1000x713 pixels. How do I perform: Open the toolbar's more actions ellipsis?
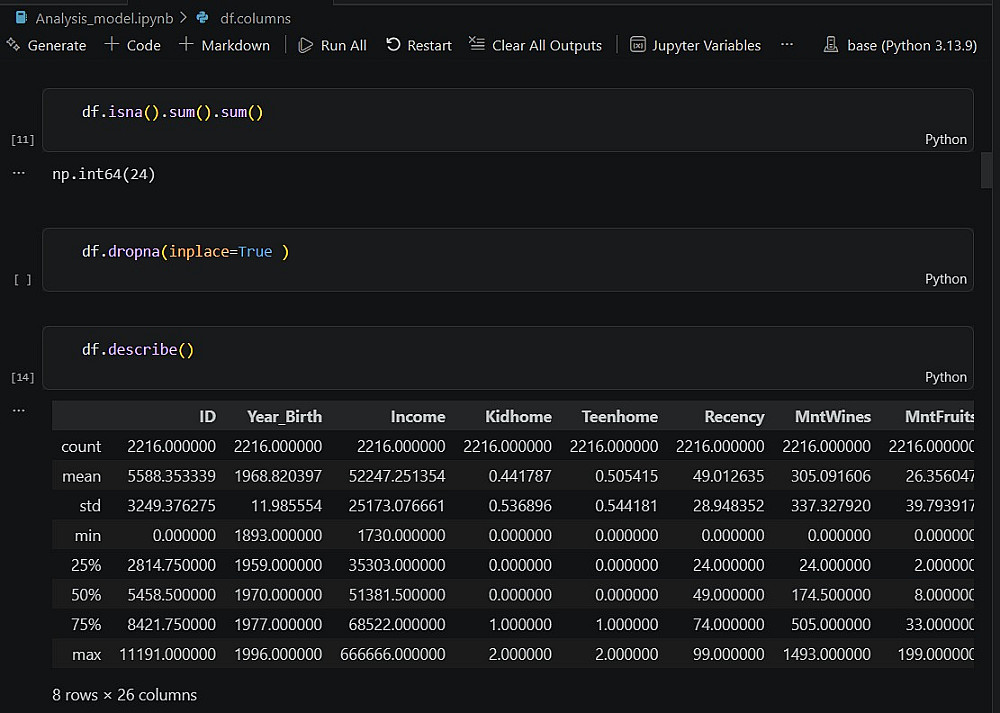coord(787,45)
